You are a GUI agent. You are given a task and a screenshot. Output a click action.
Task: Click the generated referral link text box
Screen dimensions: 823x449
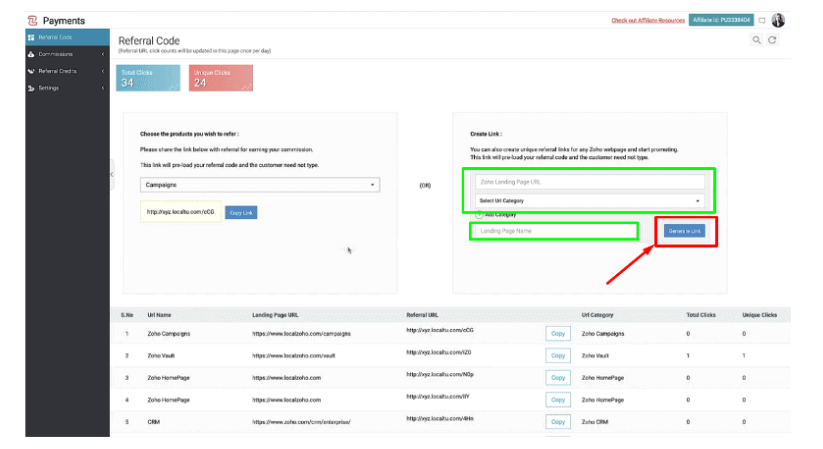click(x=181, y=212)
